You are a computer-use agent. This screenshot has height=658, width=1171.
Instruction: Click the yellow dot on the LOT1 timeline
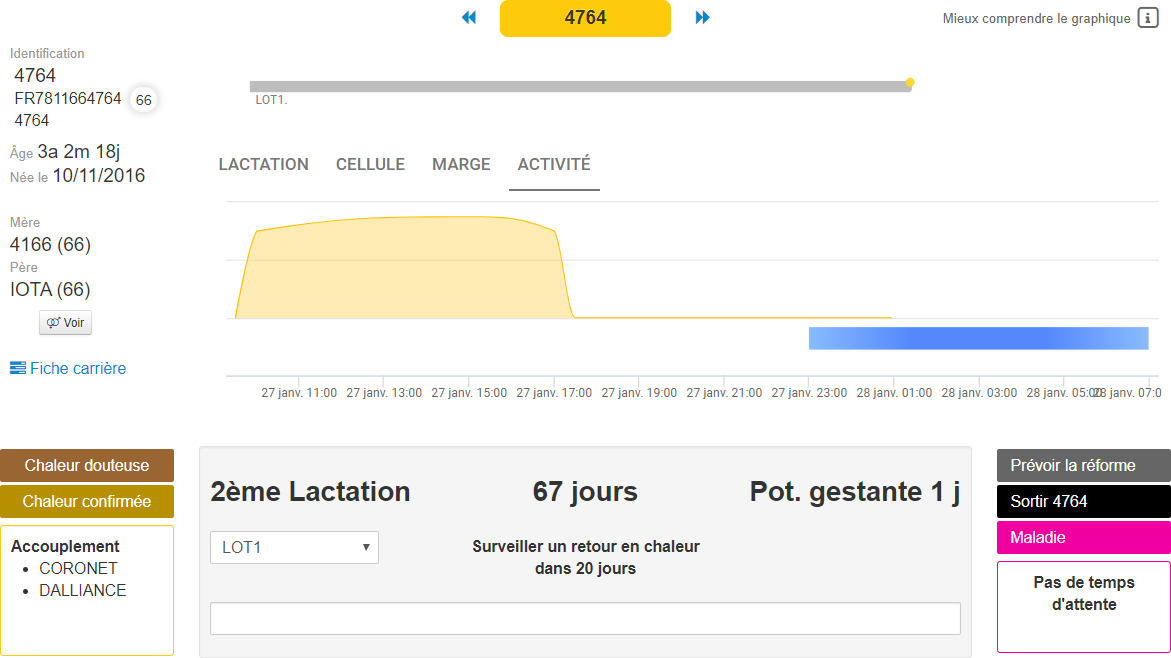[910, 82]
